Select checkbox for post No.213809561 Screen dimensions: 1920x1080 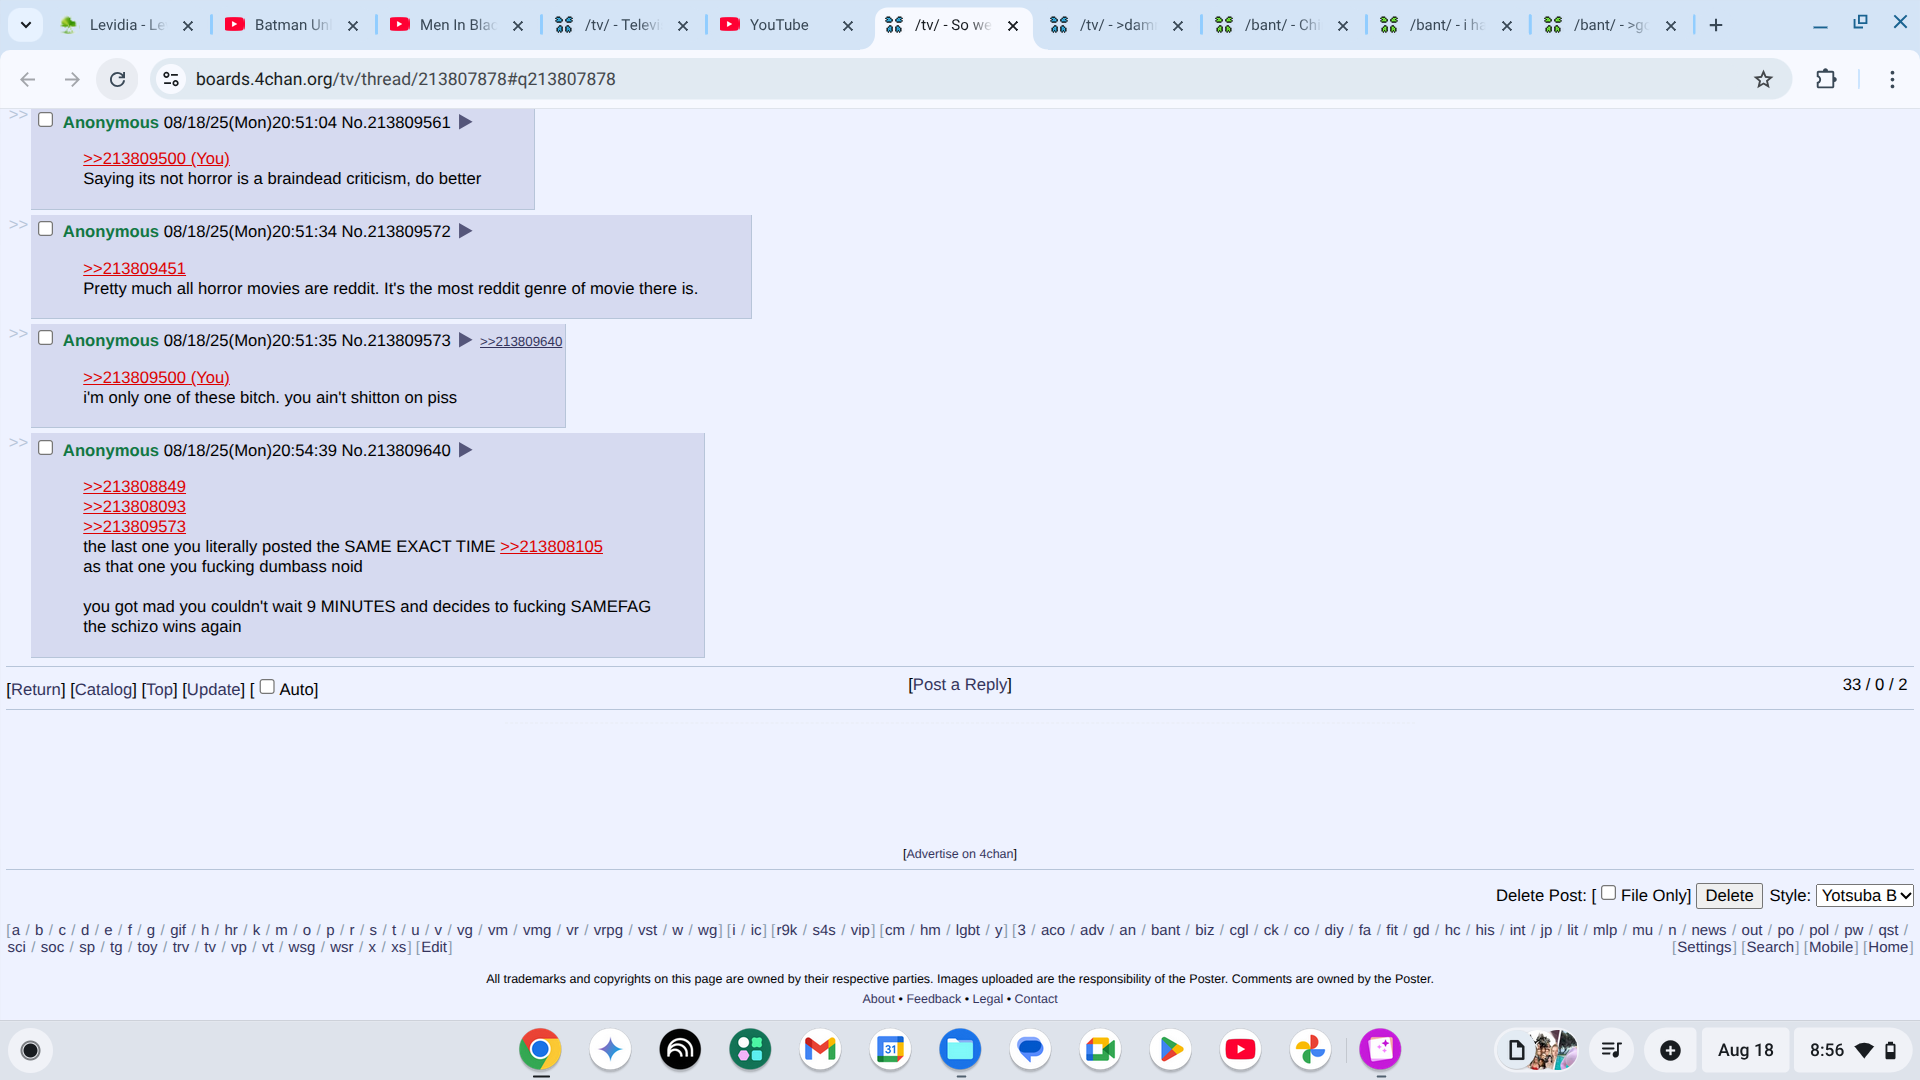click(45, 120)
